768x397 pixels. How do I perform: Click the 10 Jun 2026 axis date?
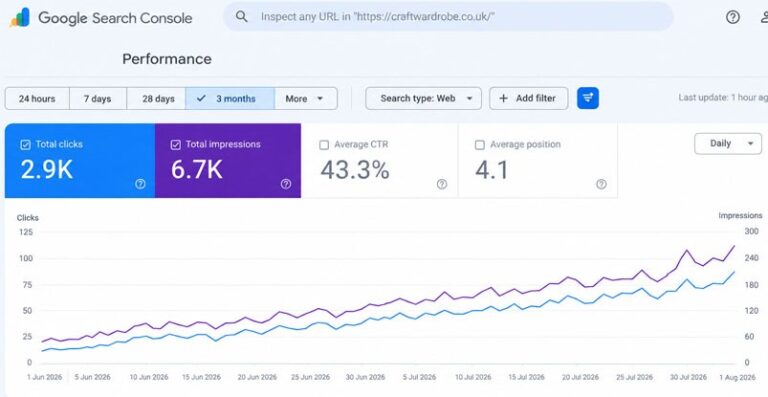[x=149, y=377]
